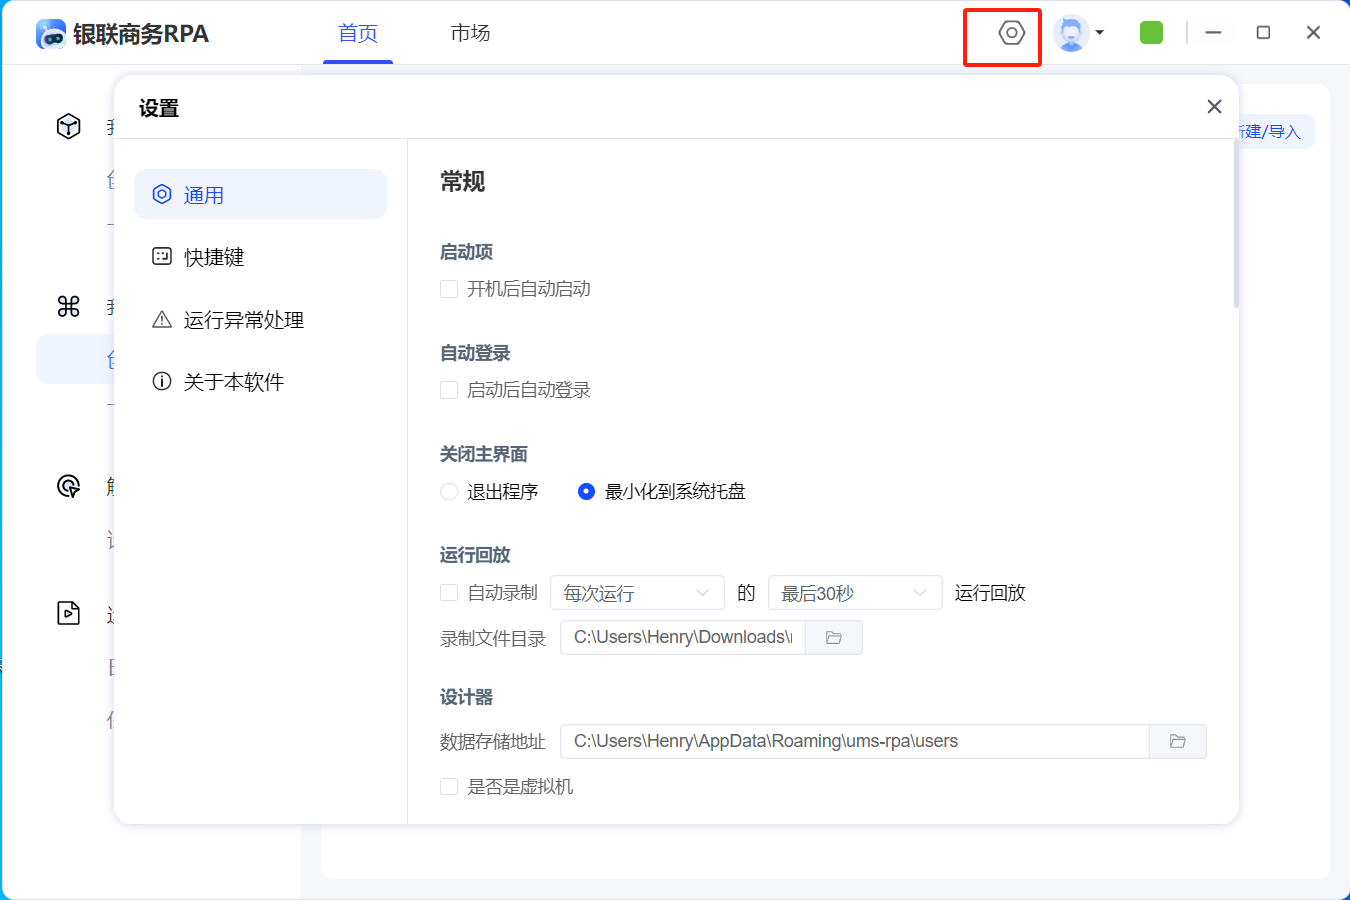Switch to the 市场 tab
Viewport: 1350px width, 900px height.
point(470,33)
